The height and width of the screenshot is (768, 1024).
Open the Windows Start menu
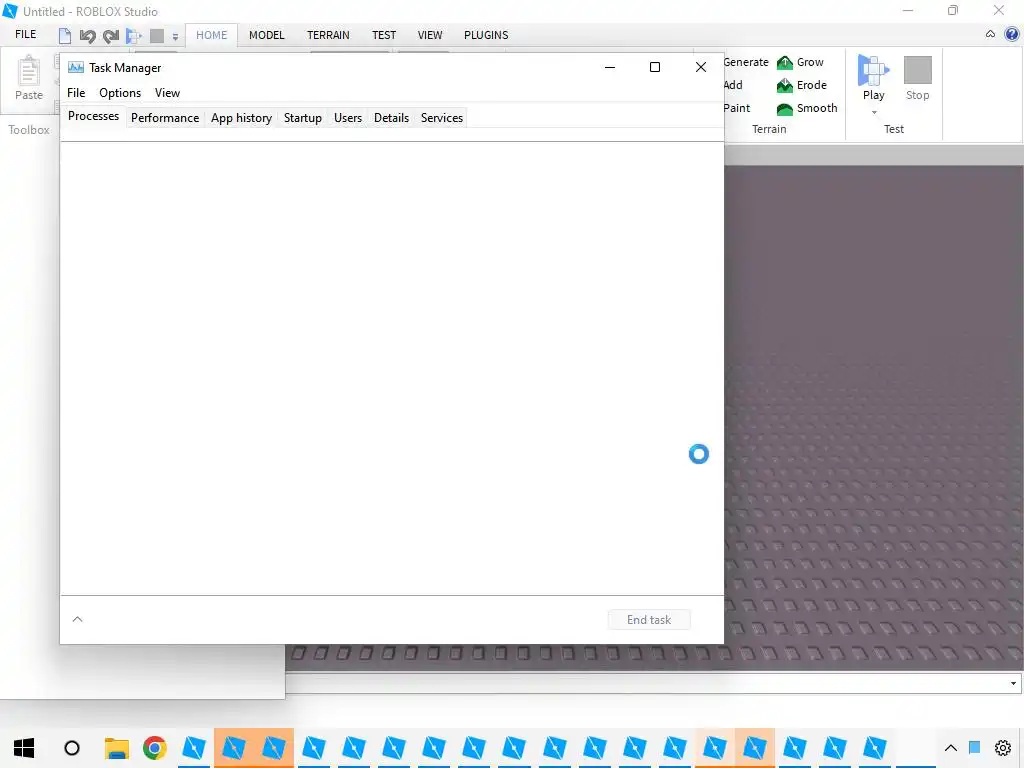pyautogui.click(x=24, y=748)
